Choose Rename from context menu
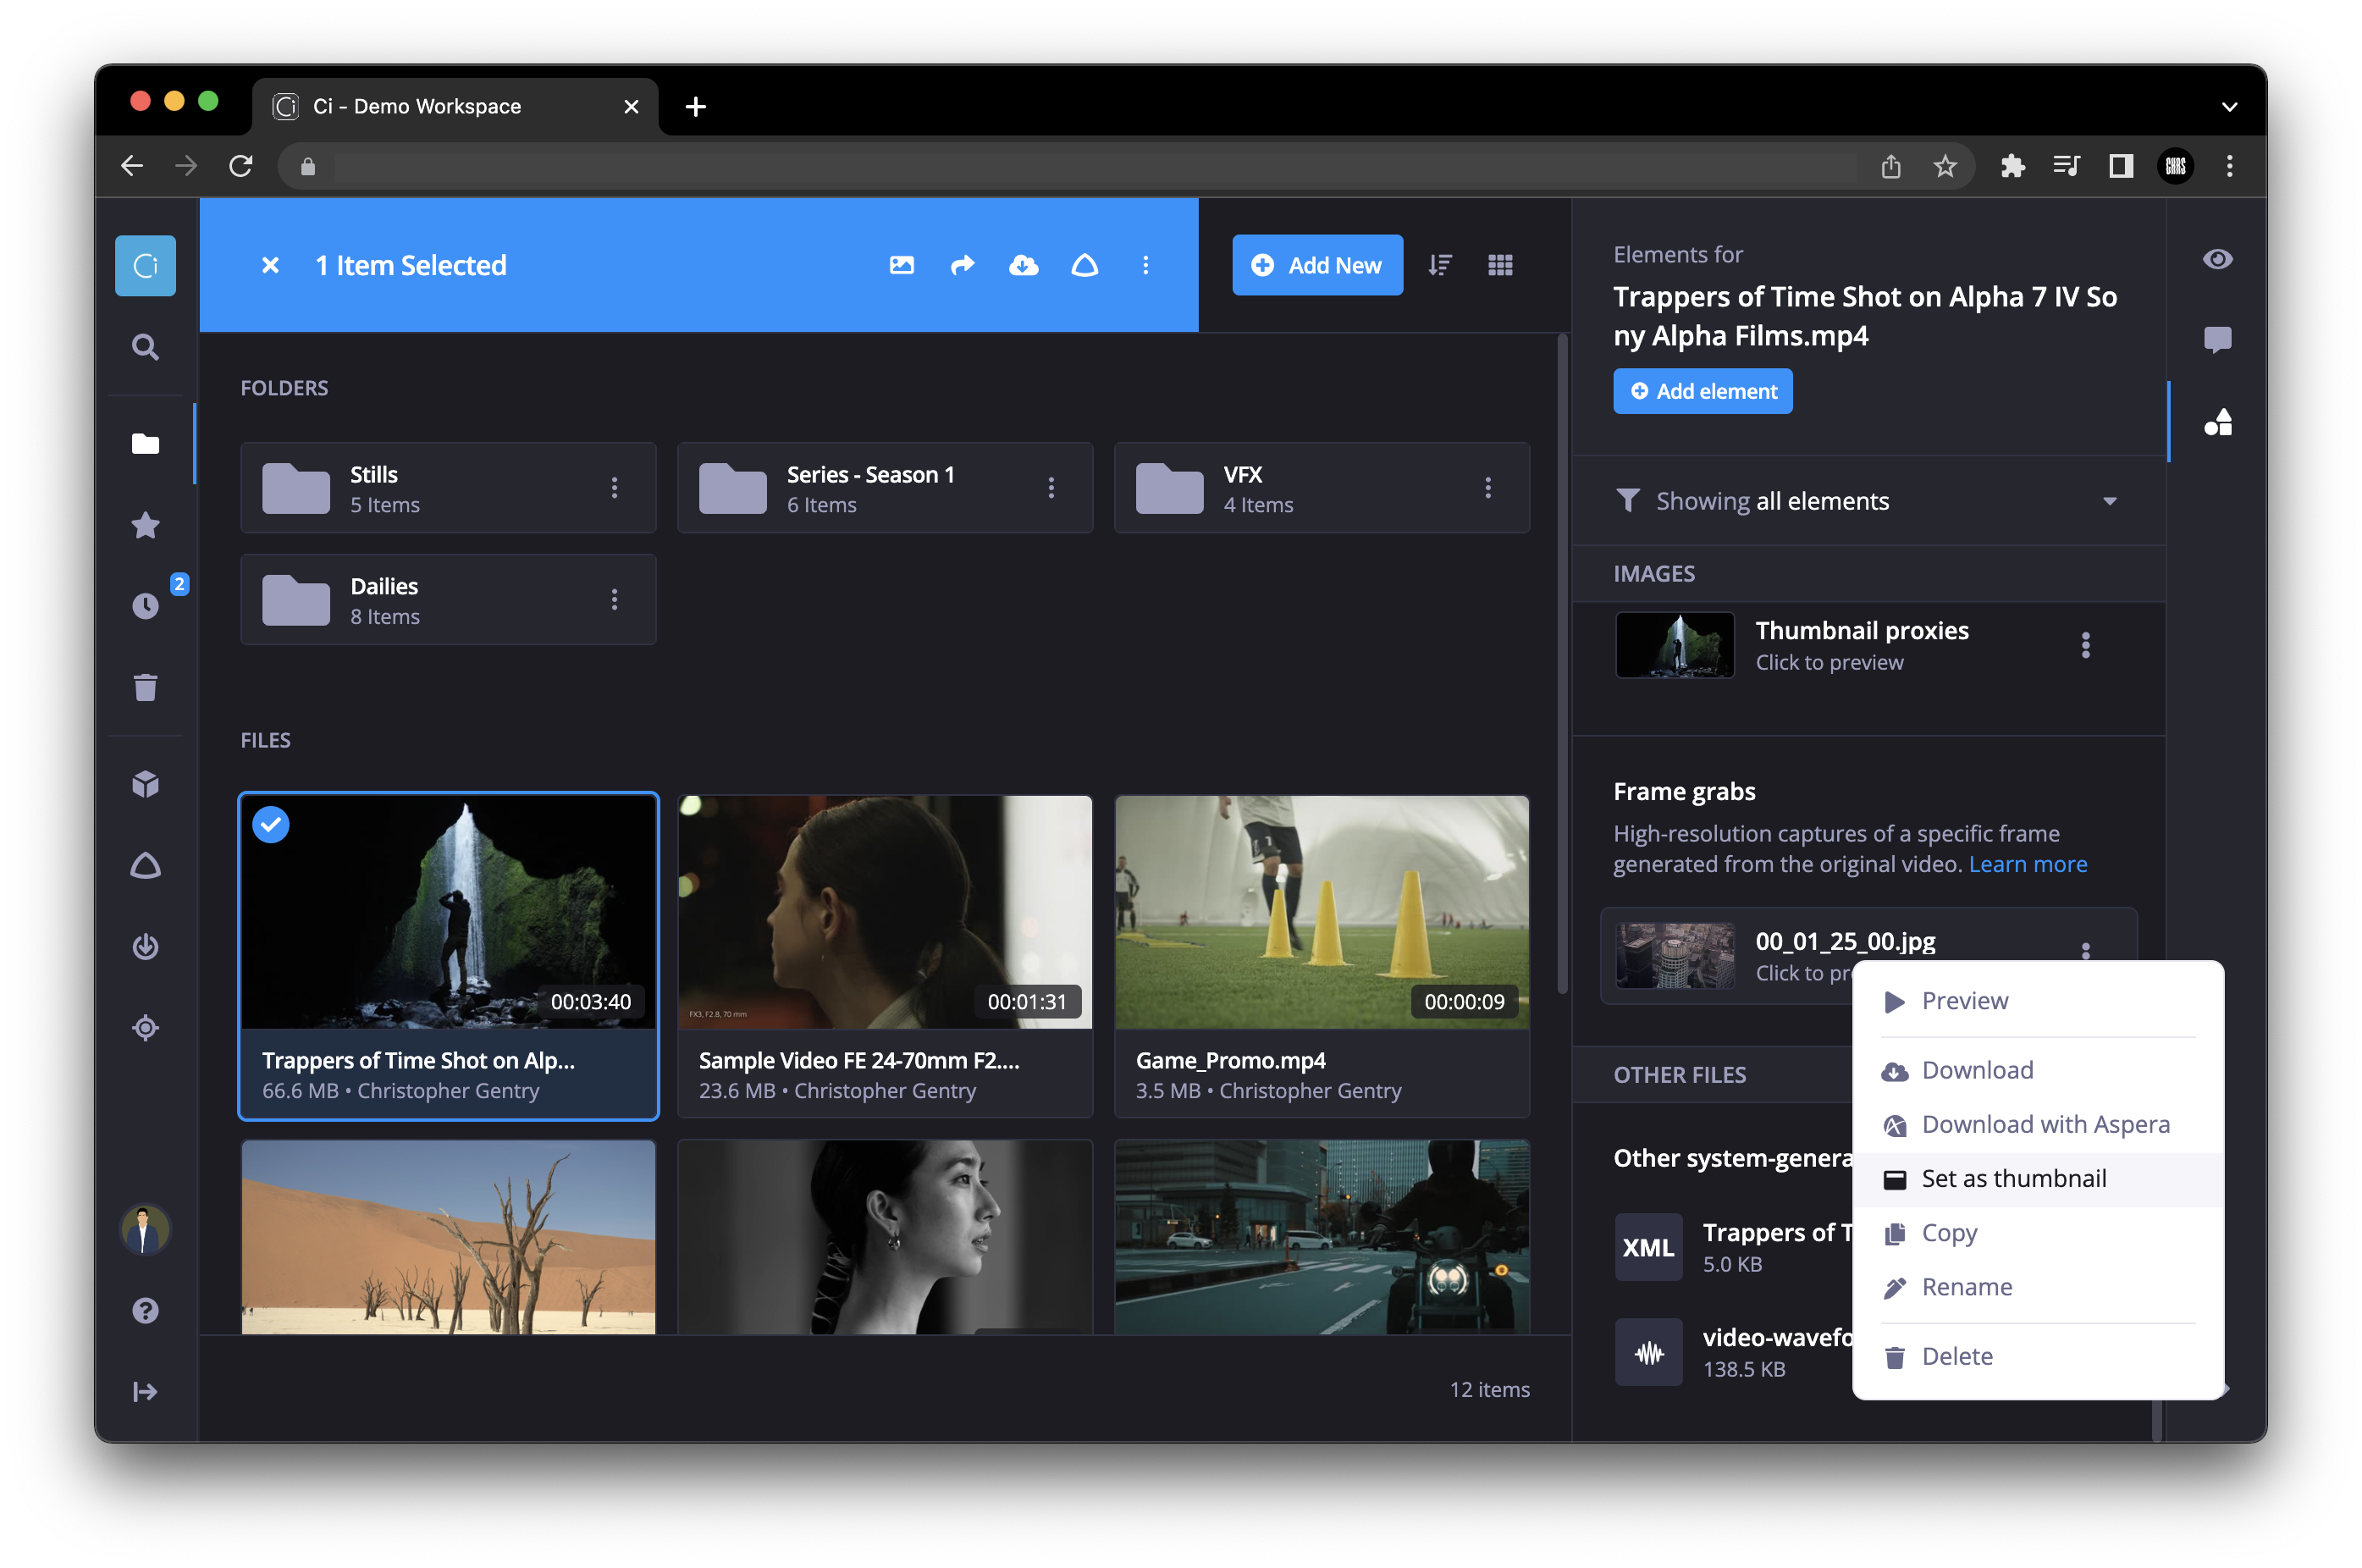Screen dimensions: 2362x1568 (x=2037, y=1287)
